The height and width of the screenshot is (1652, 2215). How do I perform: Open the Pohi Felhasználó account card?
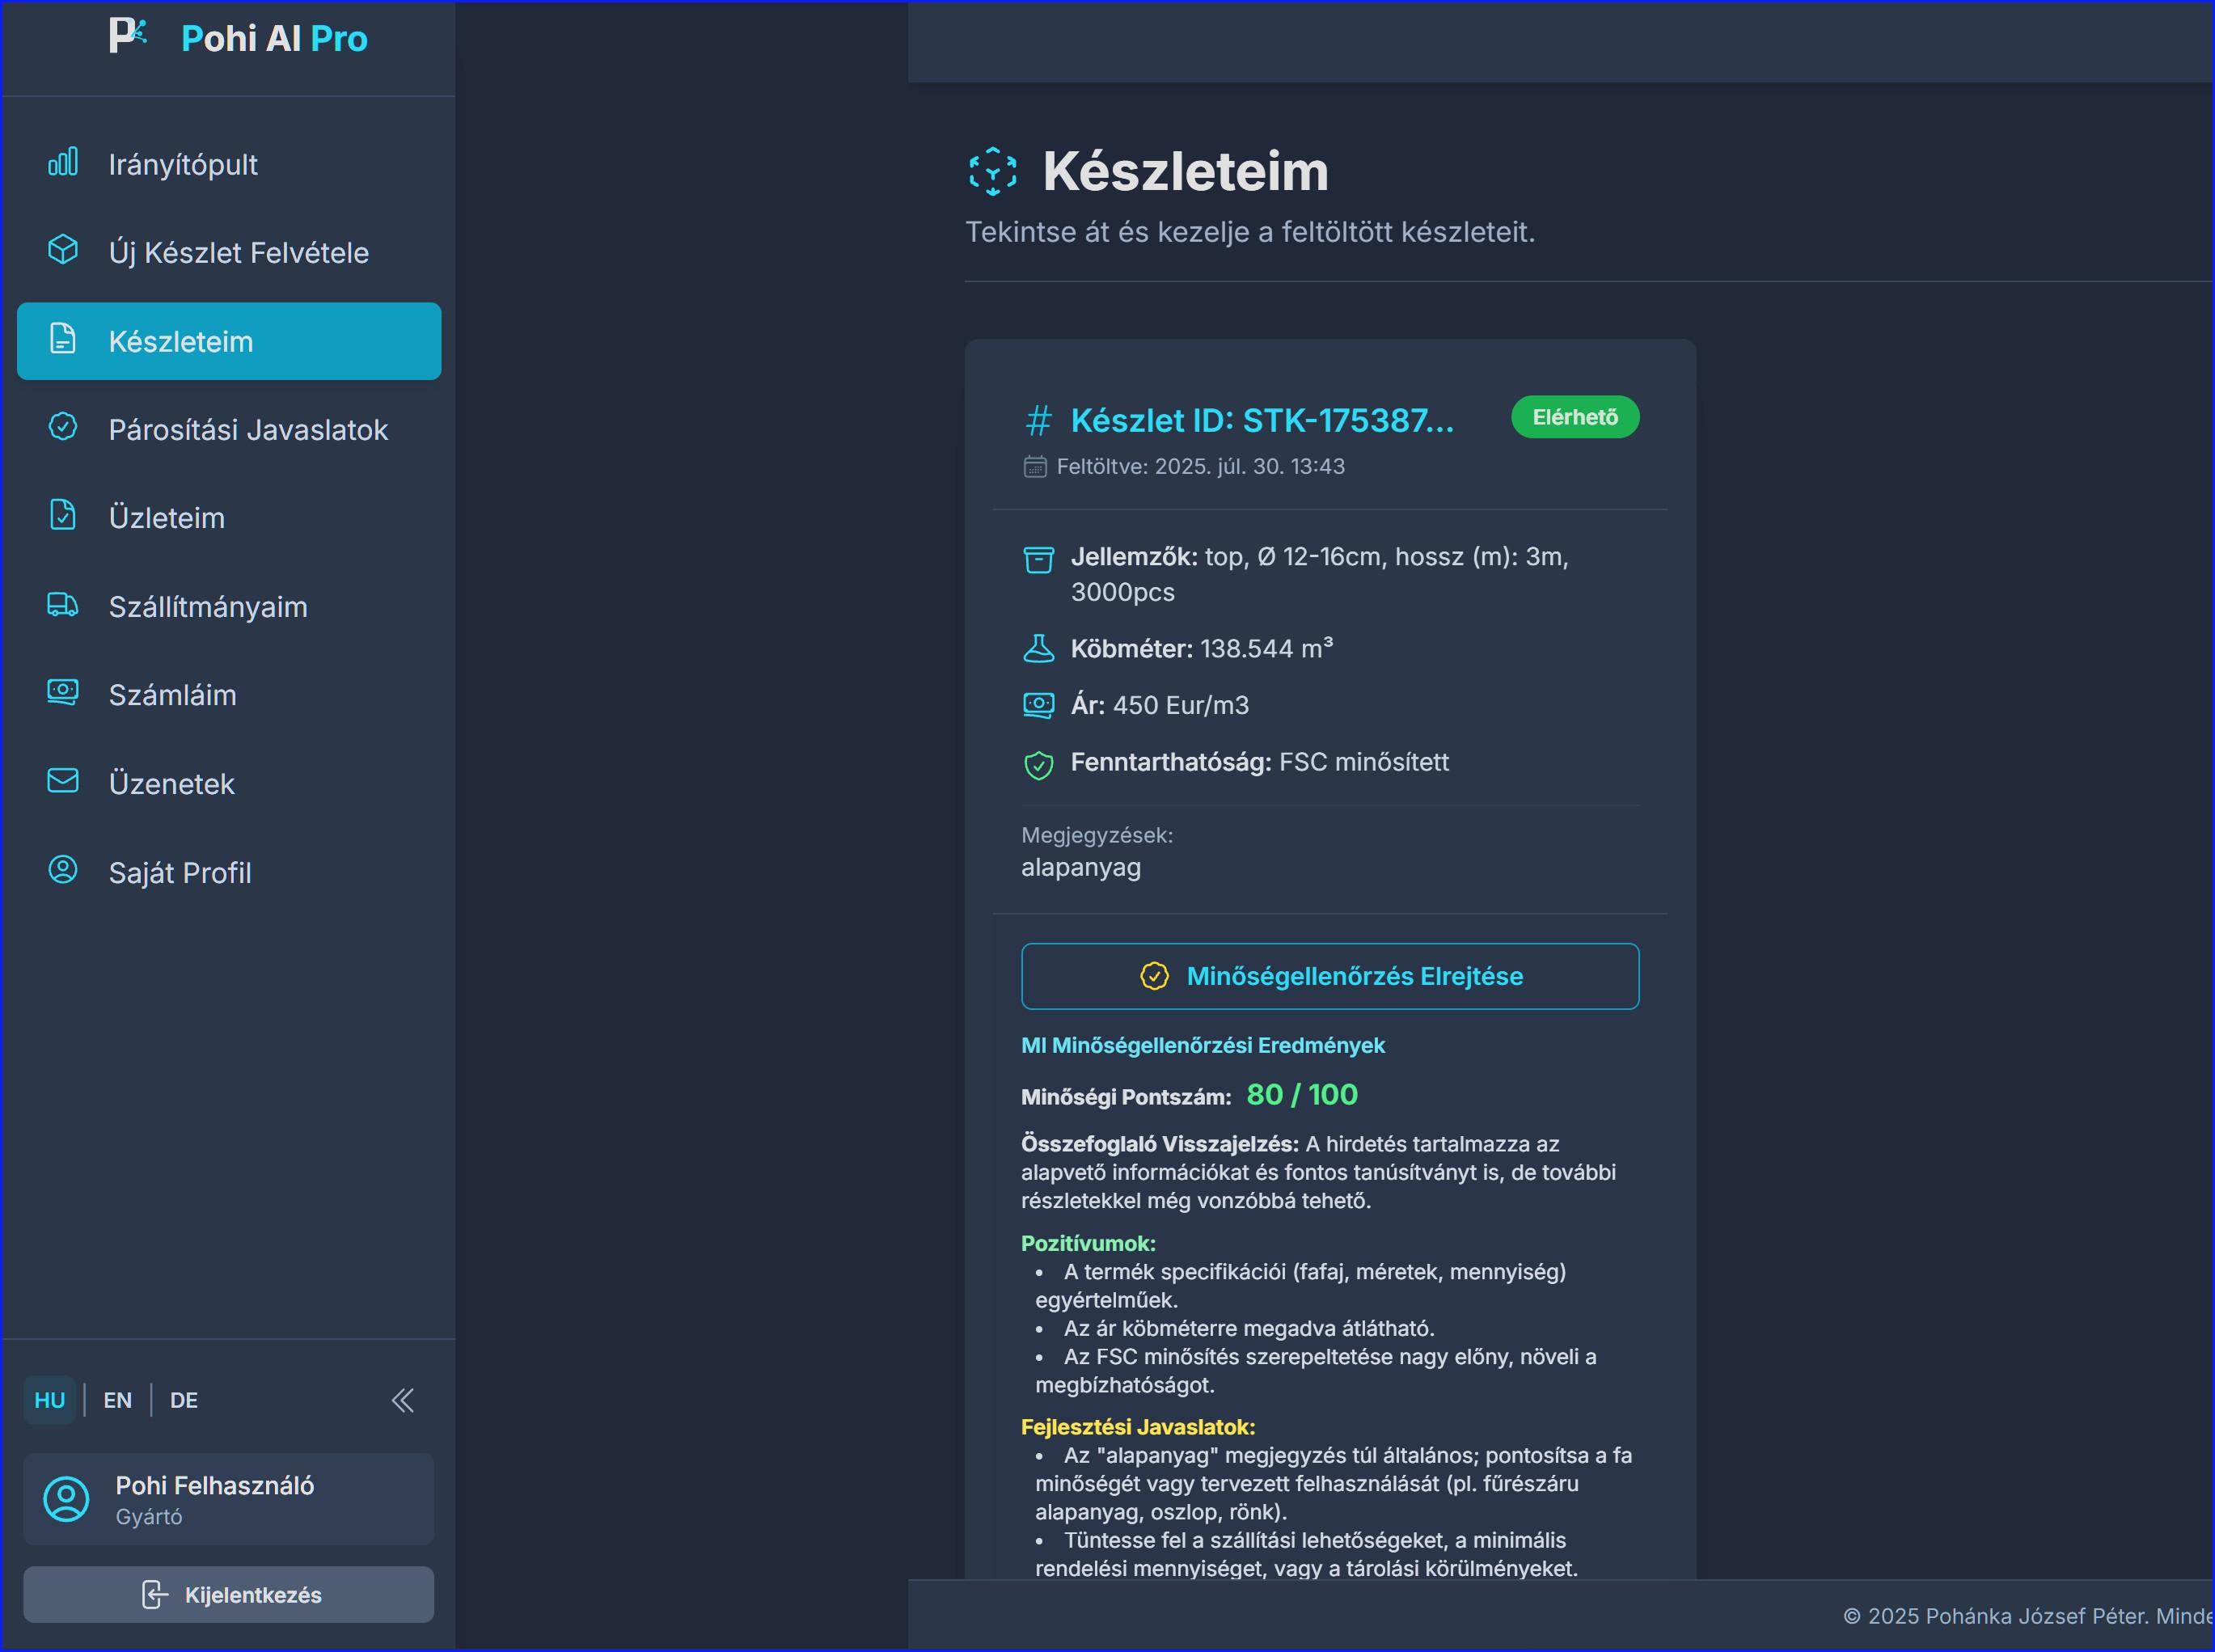point(228,1499)
